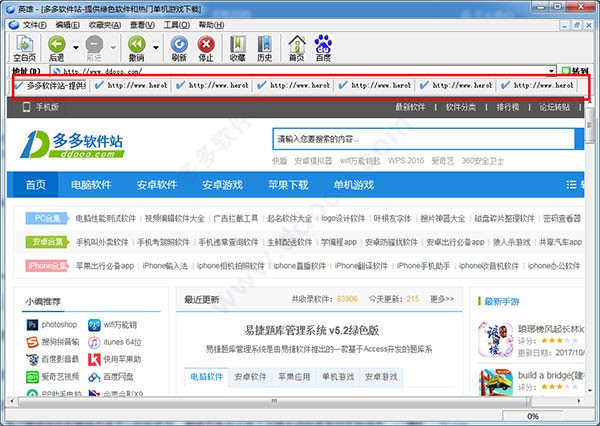Open the 帮助(H) menu
600x426 pixels.
pyautogui.click(x=211, y=25)
